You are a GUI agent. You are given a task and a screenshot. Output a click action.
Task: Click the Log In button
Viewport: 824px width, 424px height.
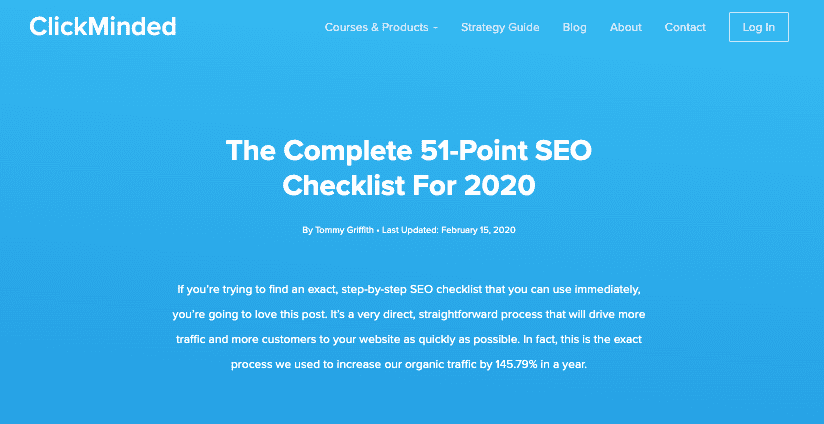pyautogui.click(x=758, y=27)
